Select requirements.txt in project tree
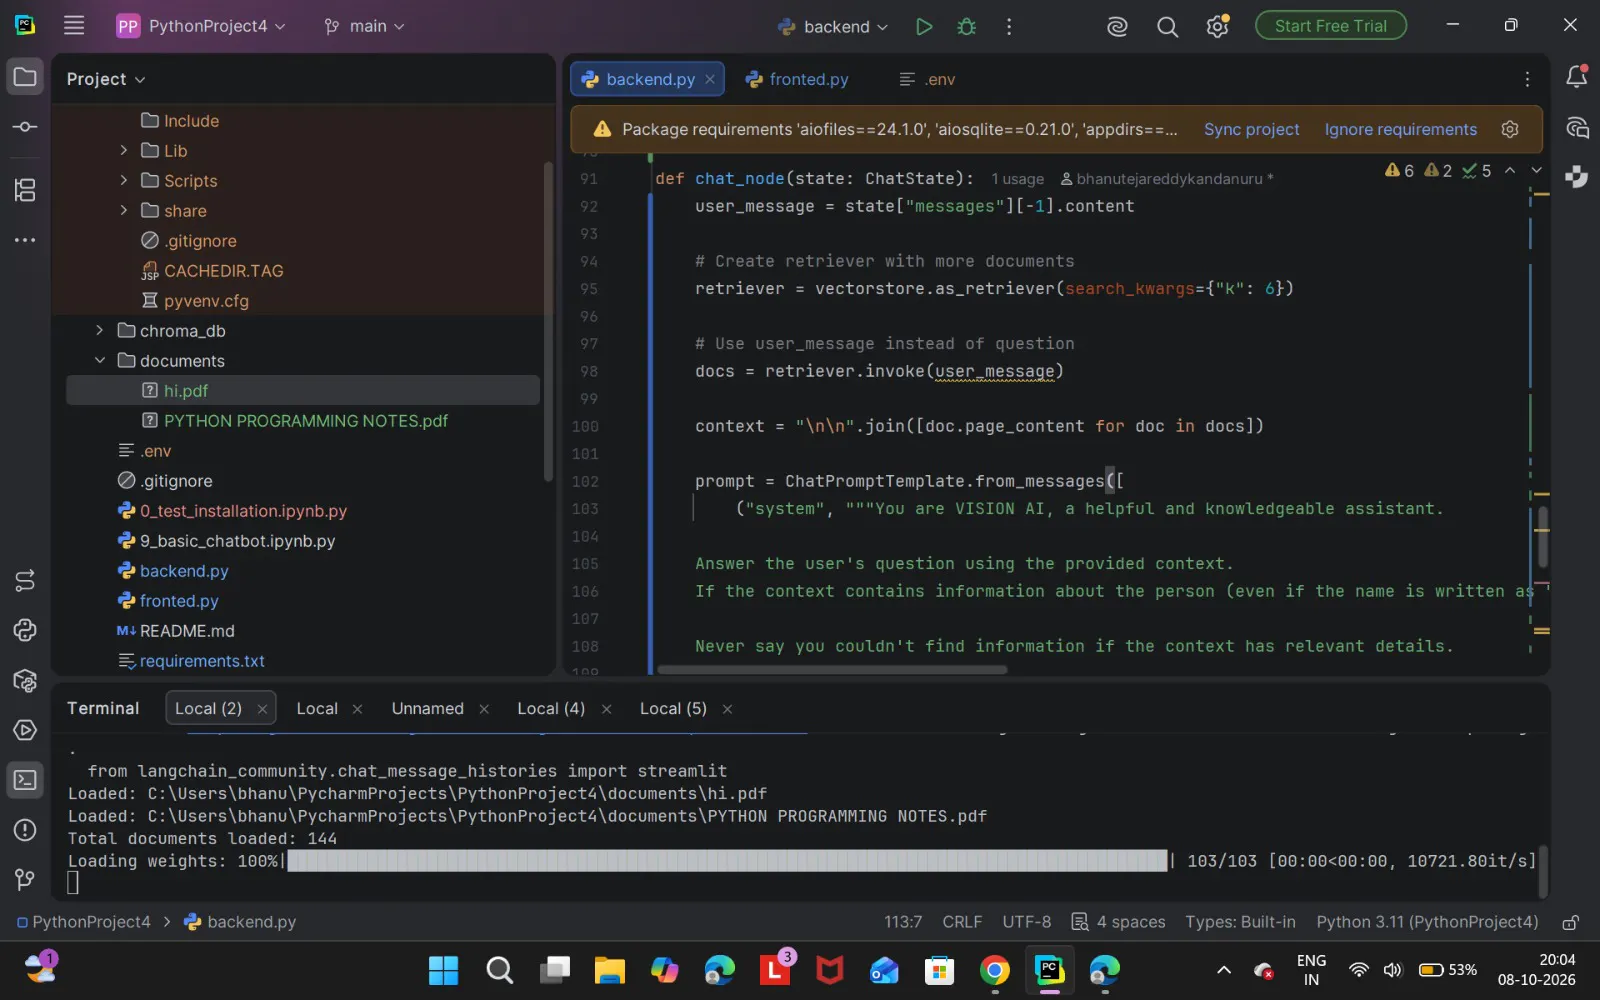Image resolution: width=1600 pixels, height=1000 pixels. click(202, 660)
